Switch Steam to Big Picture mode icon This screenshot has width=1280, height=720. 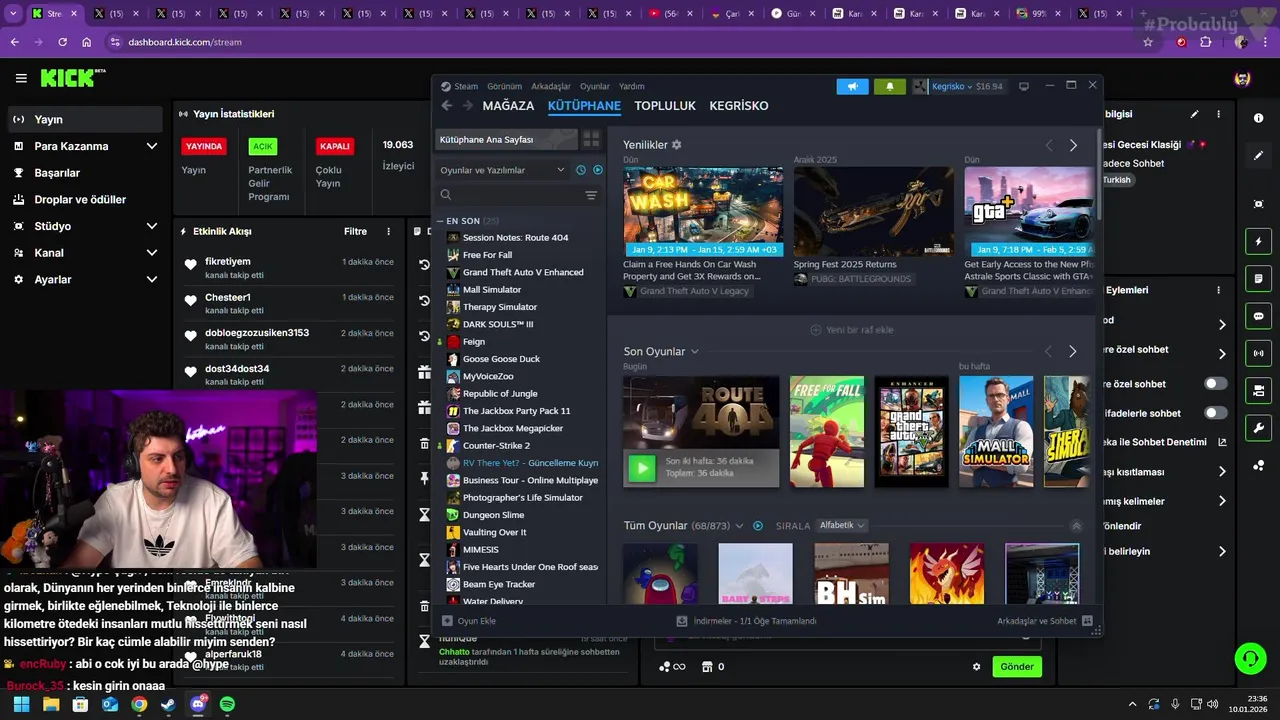tap(1024, 87)
